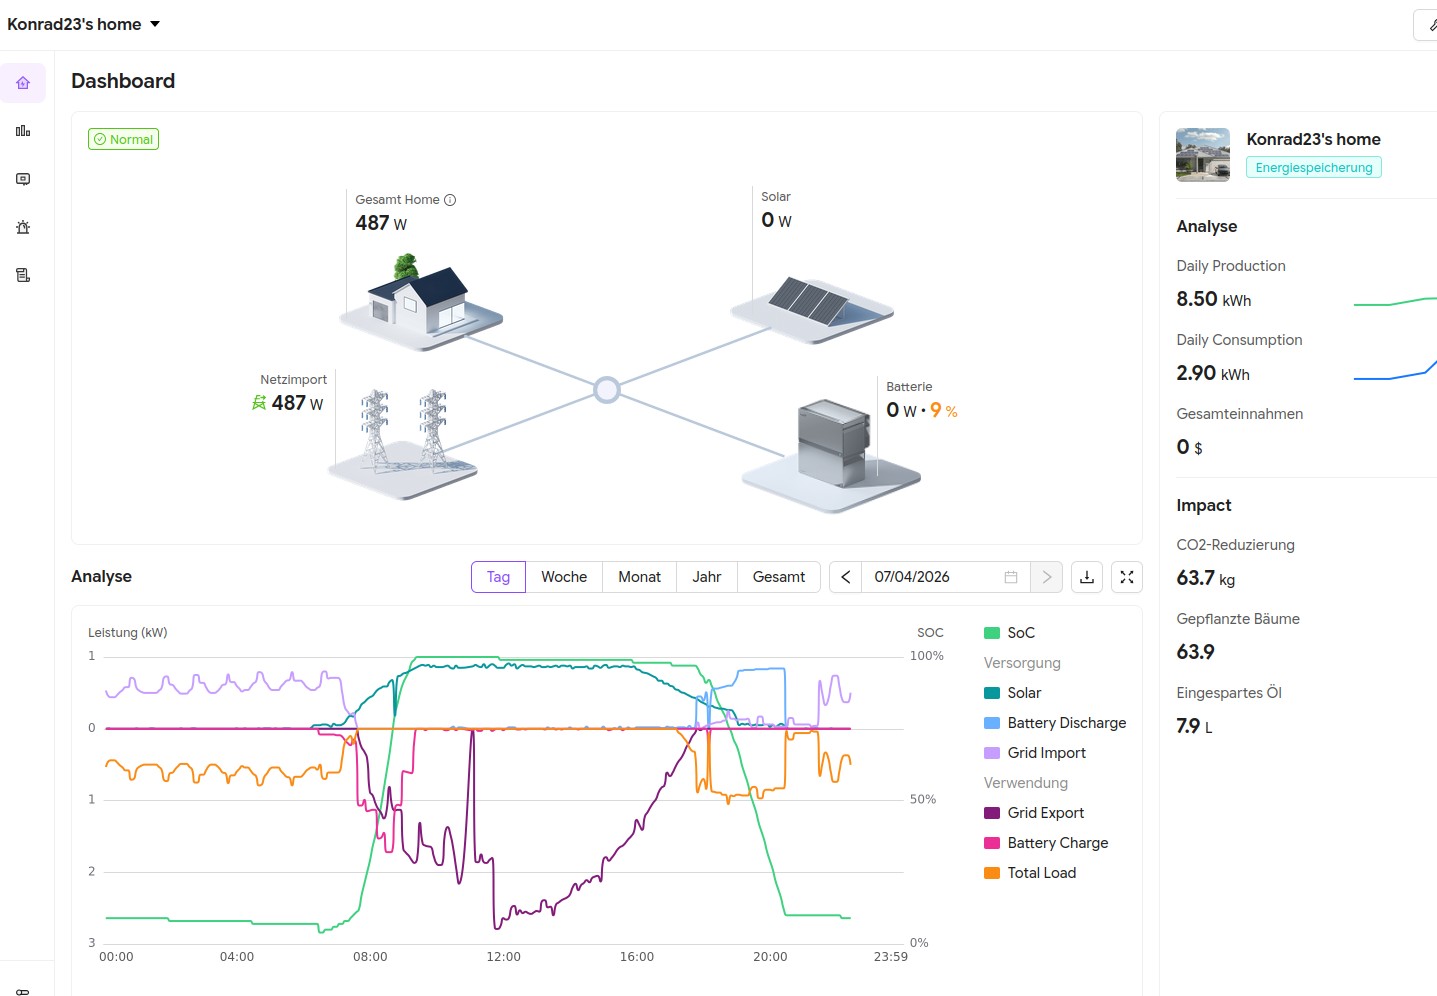Viewport: 1437px width, 996px height.
Task: Click the Total Load orange legend swatch
Action: tap(992, 873)
